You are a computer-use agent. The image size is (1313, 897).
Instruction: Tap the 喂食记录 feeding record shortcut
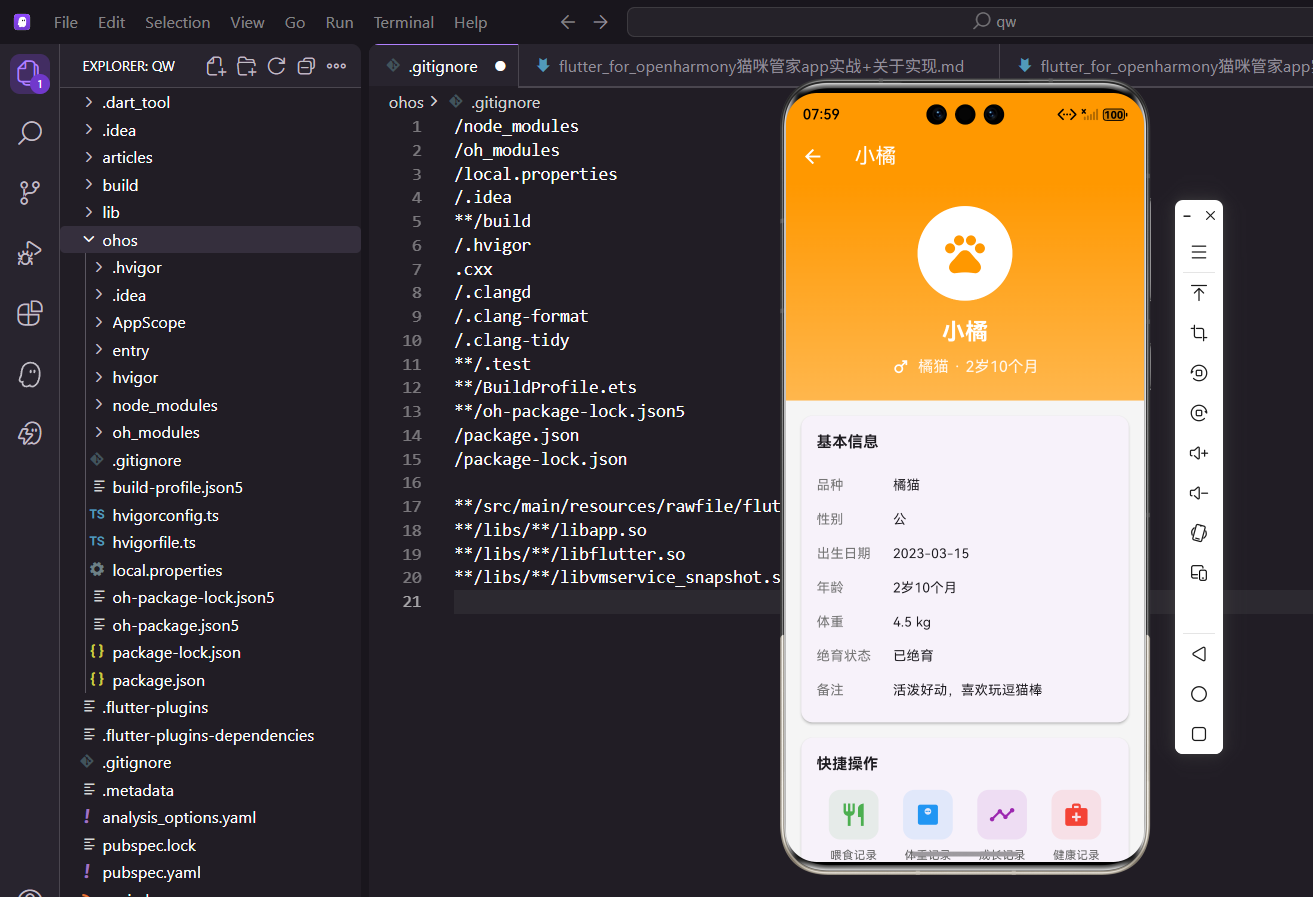854,824
